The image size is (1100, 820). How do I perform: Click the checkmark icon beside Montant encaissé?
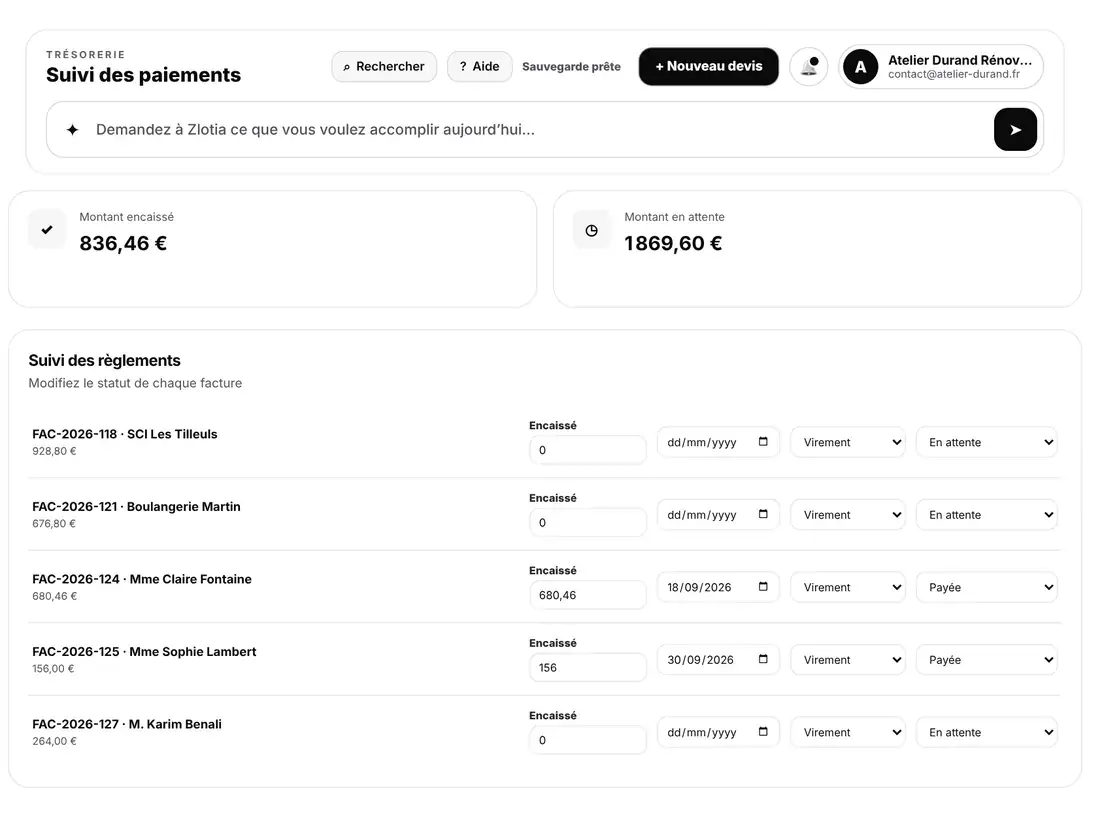click(x=47, y=229)
